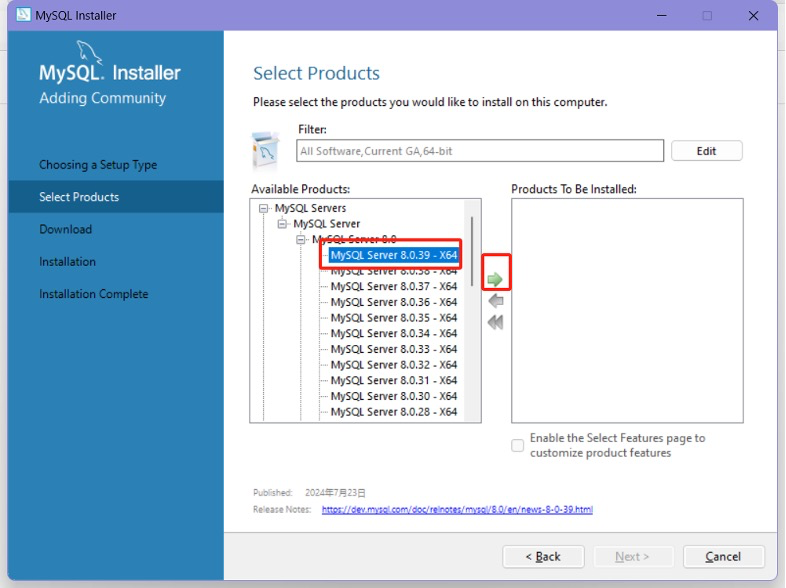
Task: Click the gray remove-product left arrow
Action: 495,301
